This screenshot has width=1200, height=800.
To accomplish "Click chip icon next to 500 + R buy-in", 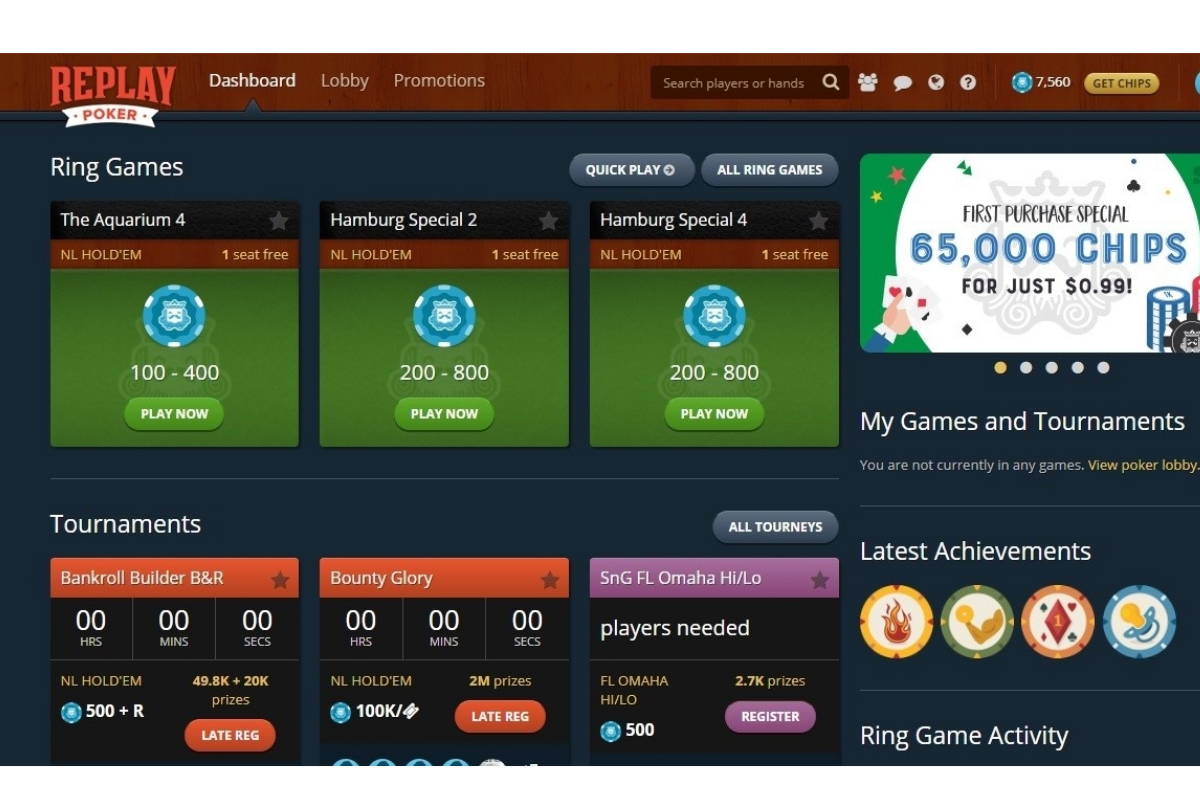I will point(71,712).
